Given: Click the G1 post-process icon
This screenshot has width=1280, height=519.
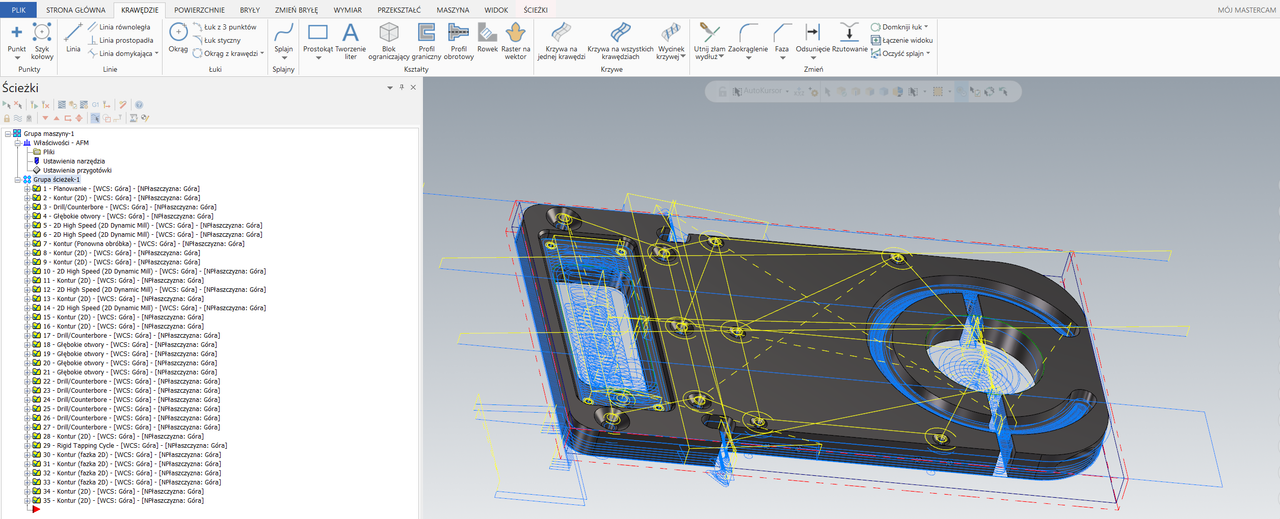Looking at the screenshot, I should click(95, 105).
